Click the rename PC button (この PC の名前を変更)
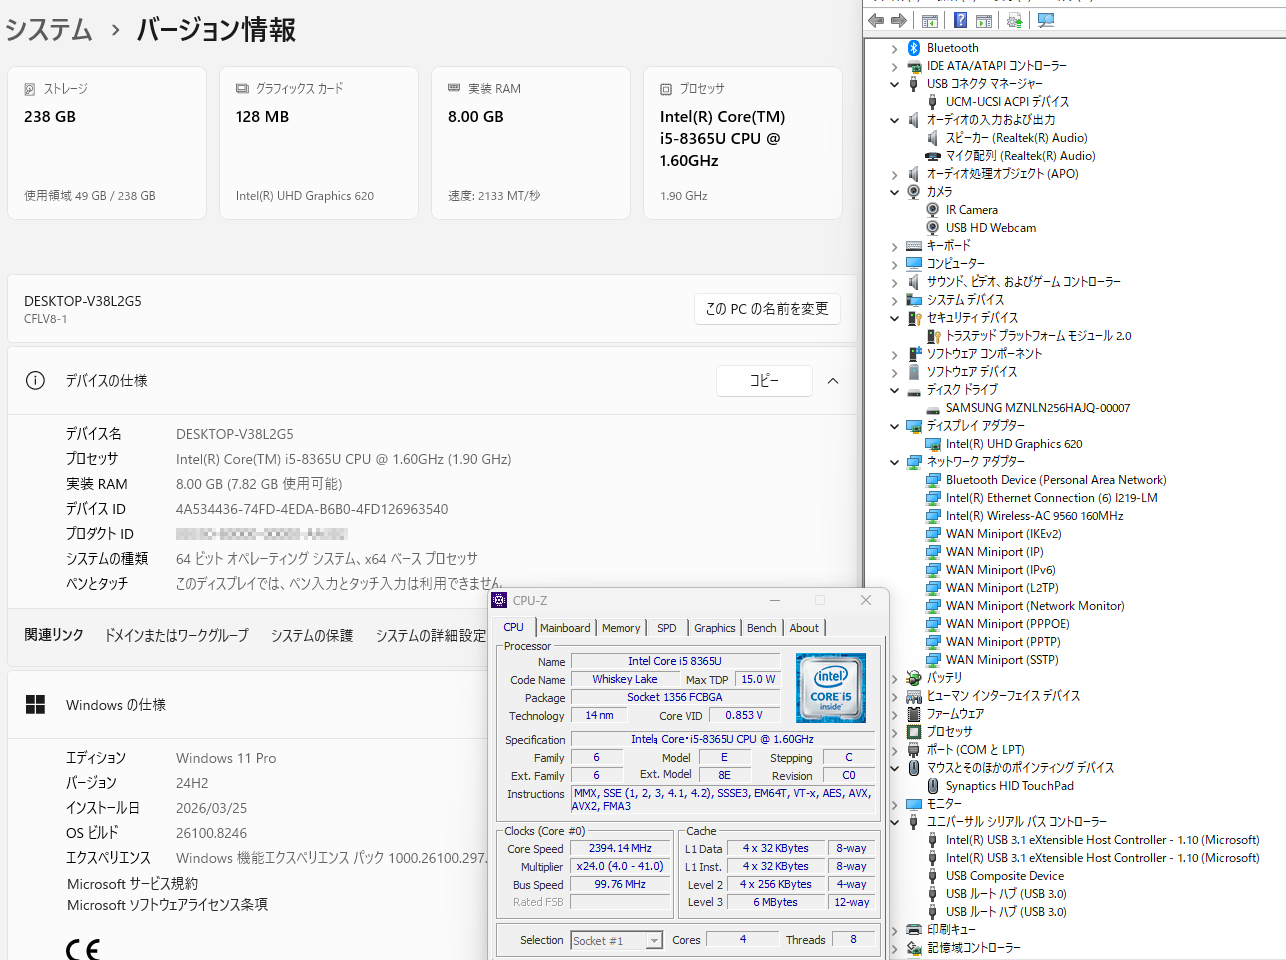 pos(767,309)
